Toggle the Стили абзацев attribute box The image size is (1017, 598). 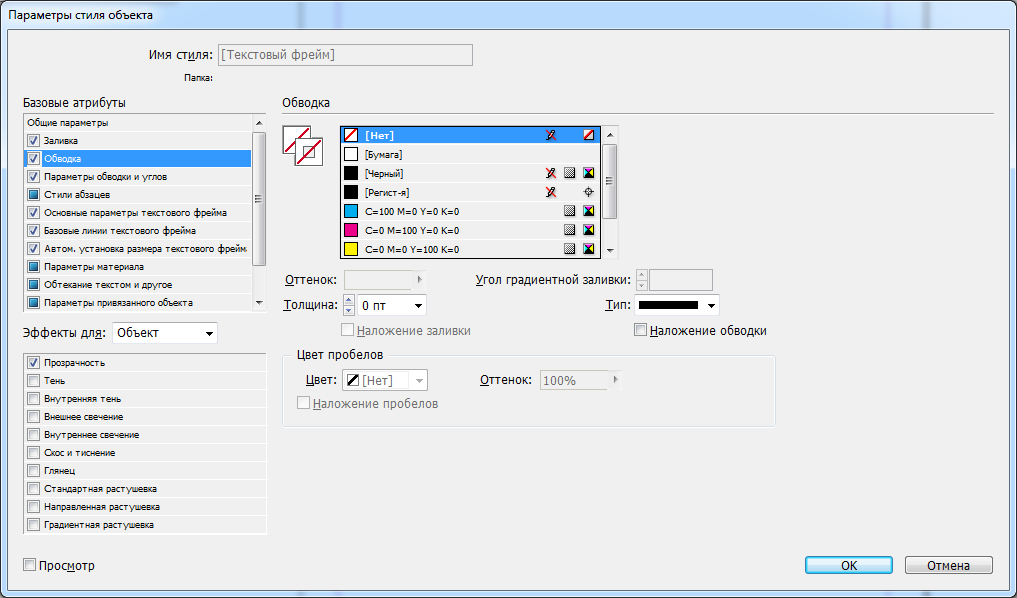(x=34, y=195)
